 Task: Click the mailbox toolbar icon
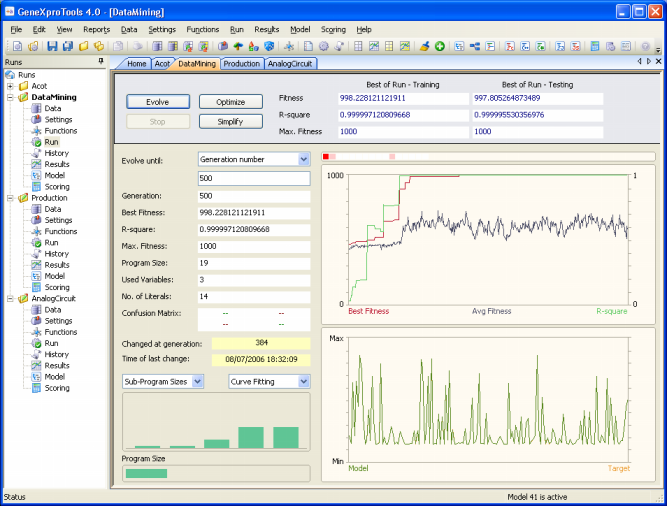click(x=223, y=46)
